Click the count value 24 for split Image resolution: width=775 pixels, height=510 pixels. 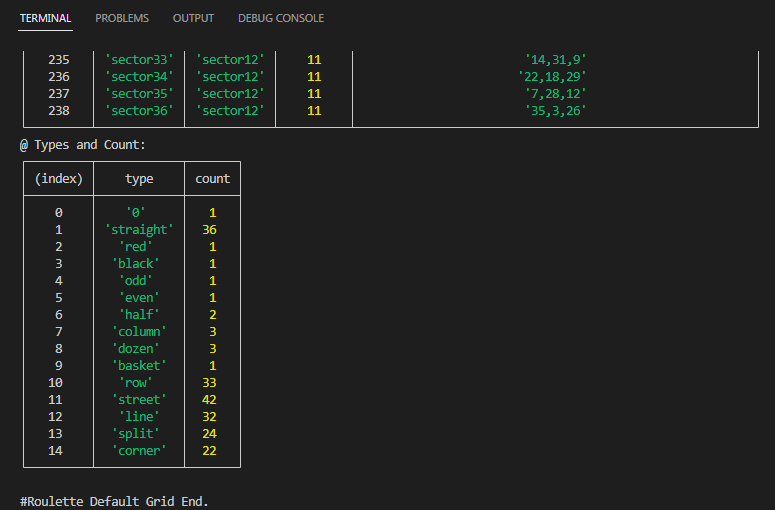210,433
